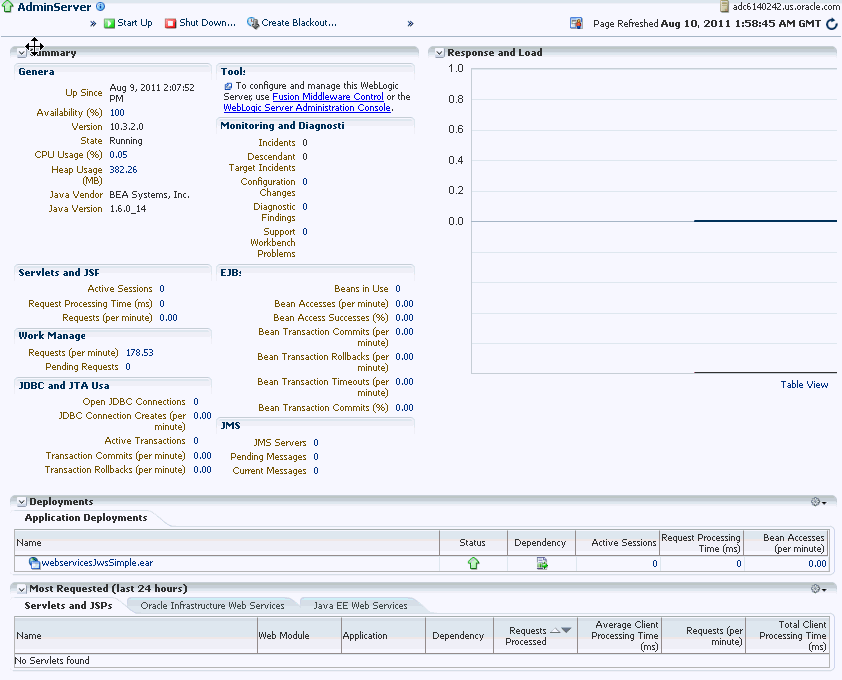Click the Beans in Use value 0

coord(398,289)
